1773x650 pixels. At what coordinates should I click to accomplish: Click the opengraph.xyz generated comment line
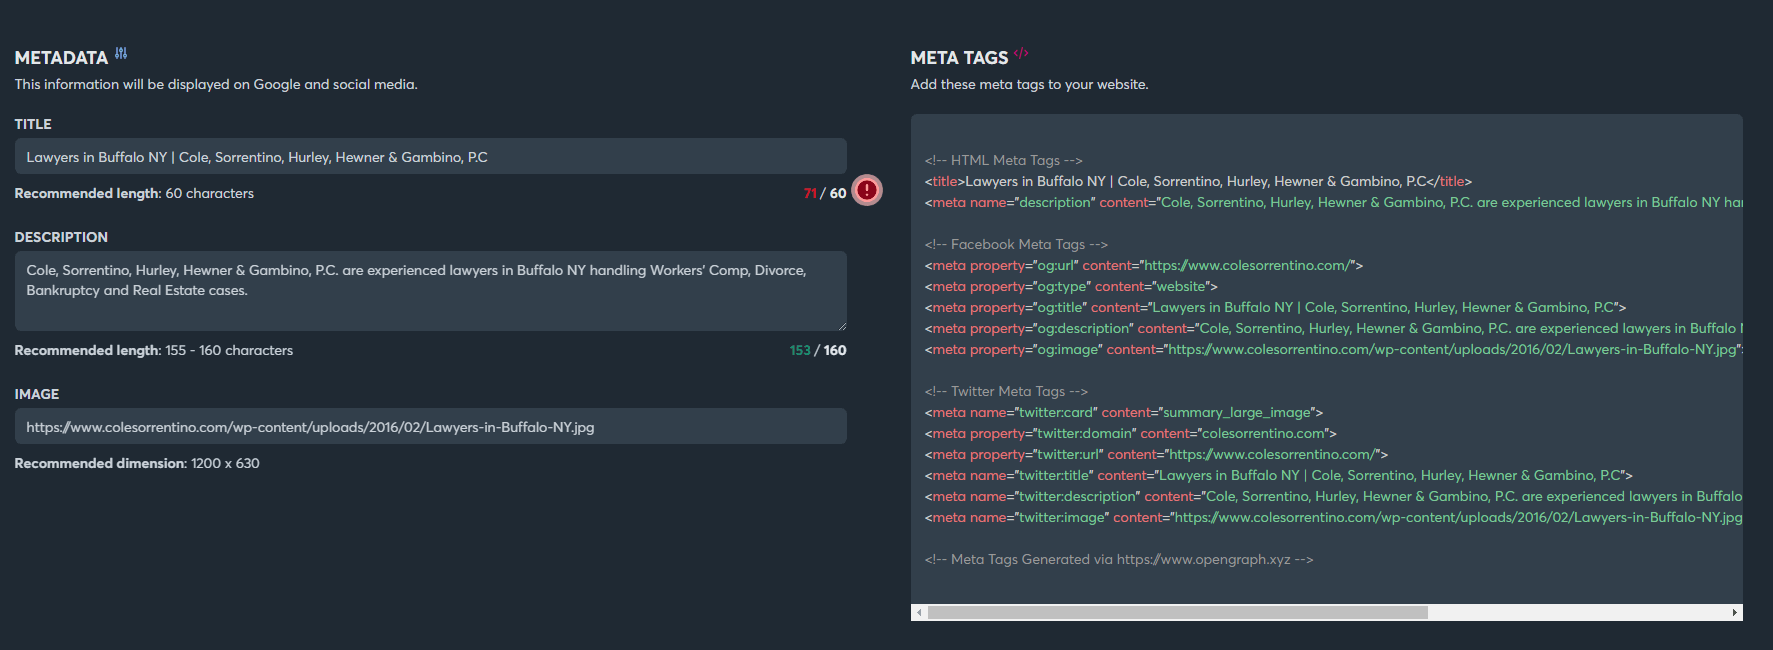[1118, 559]
